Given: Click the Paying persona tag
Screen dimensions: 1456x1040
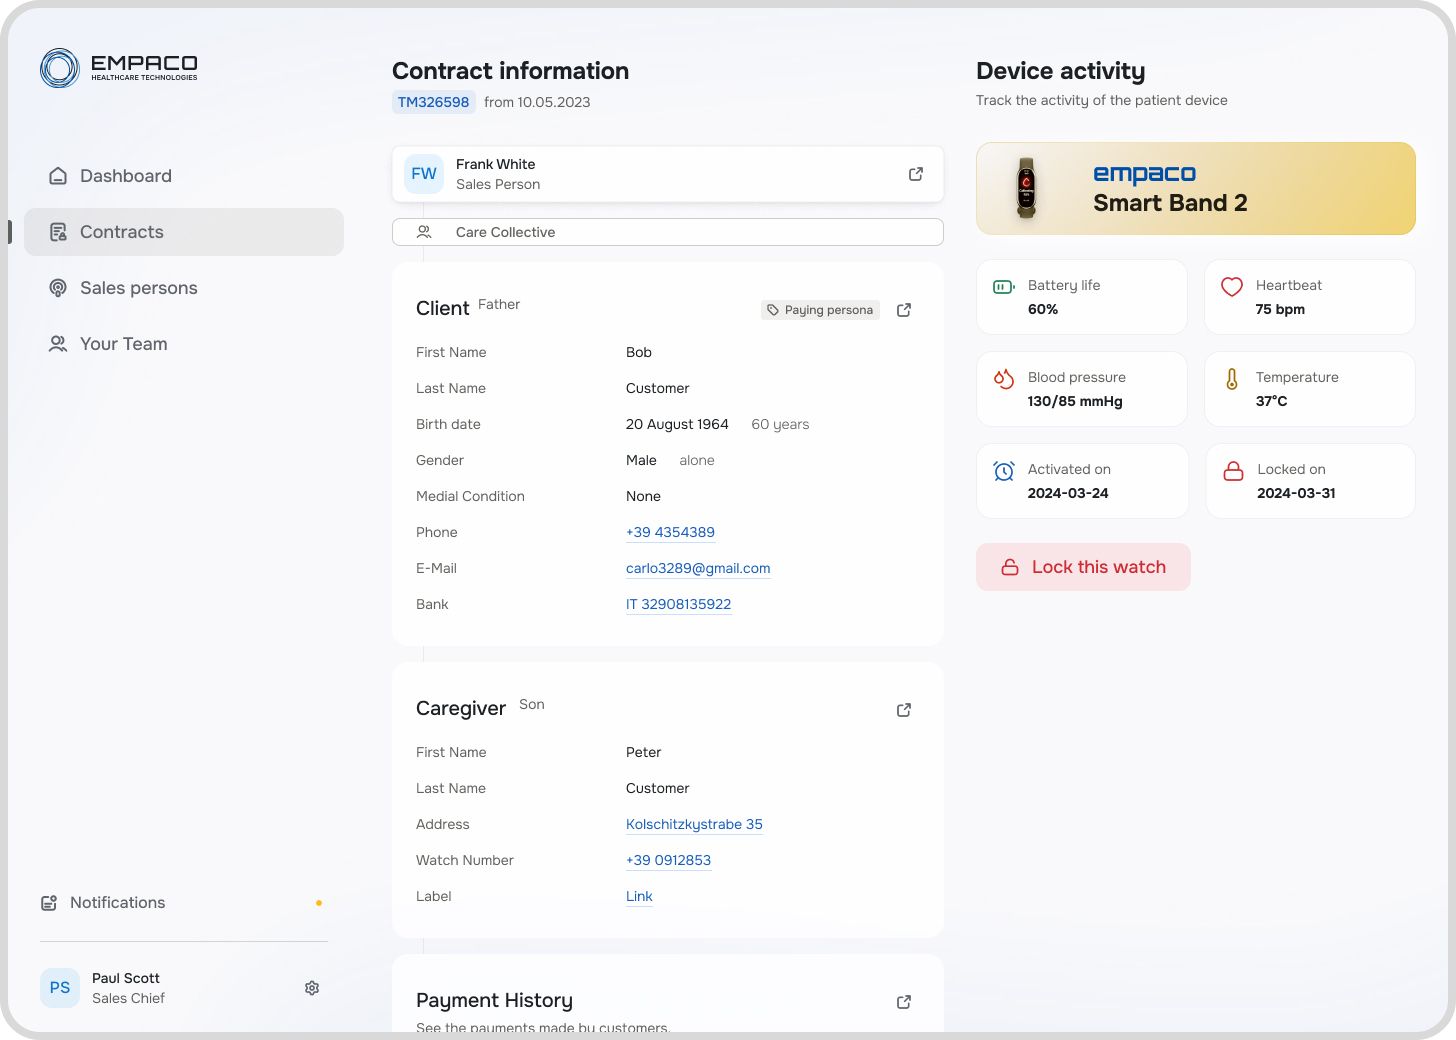Looking at the screenshot, I should [x=820, y=310].
